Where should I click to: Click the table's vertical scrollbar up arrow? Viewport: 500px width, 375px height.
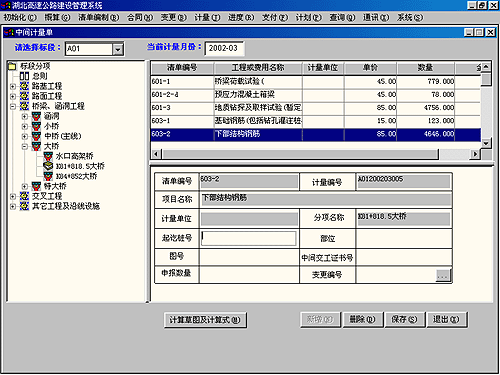(x=486, y=67)
